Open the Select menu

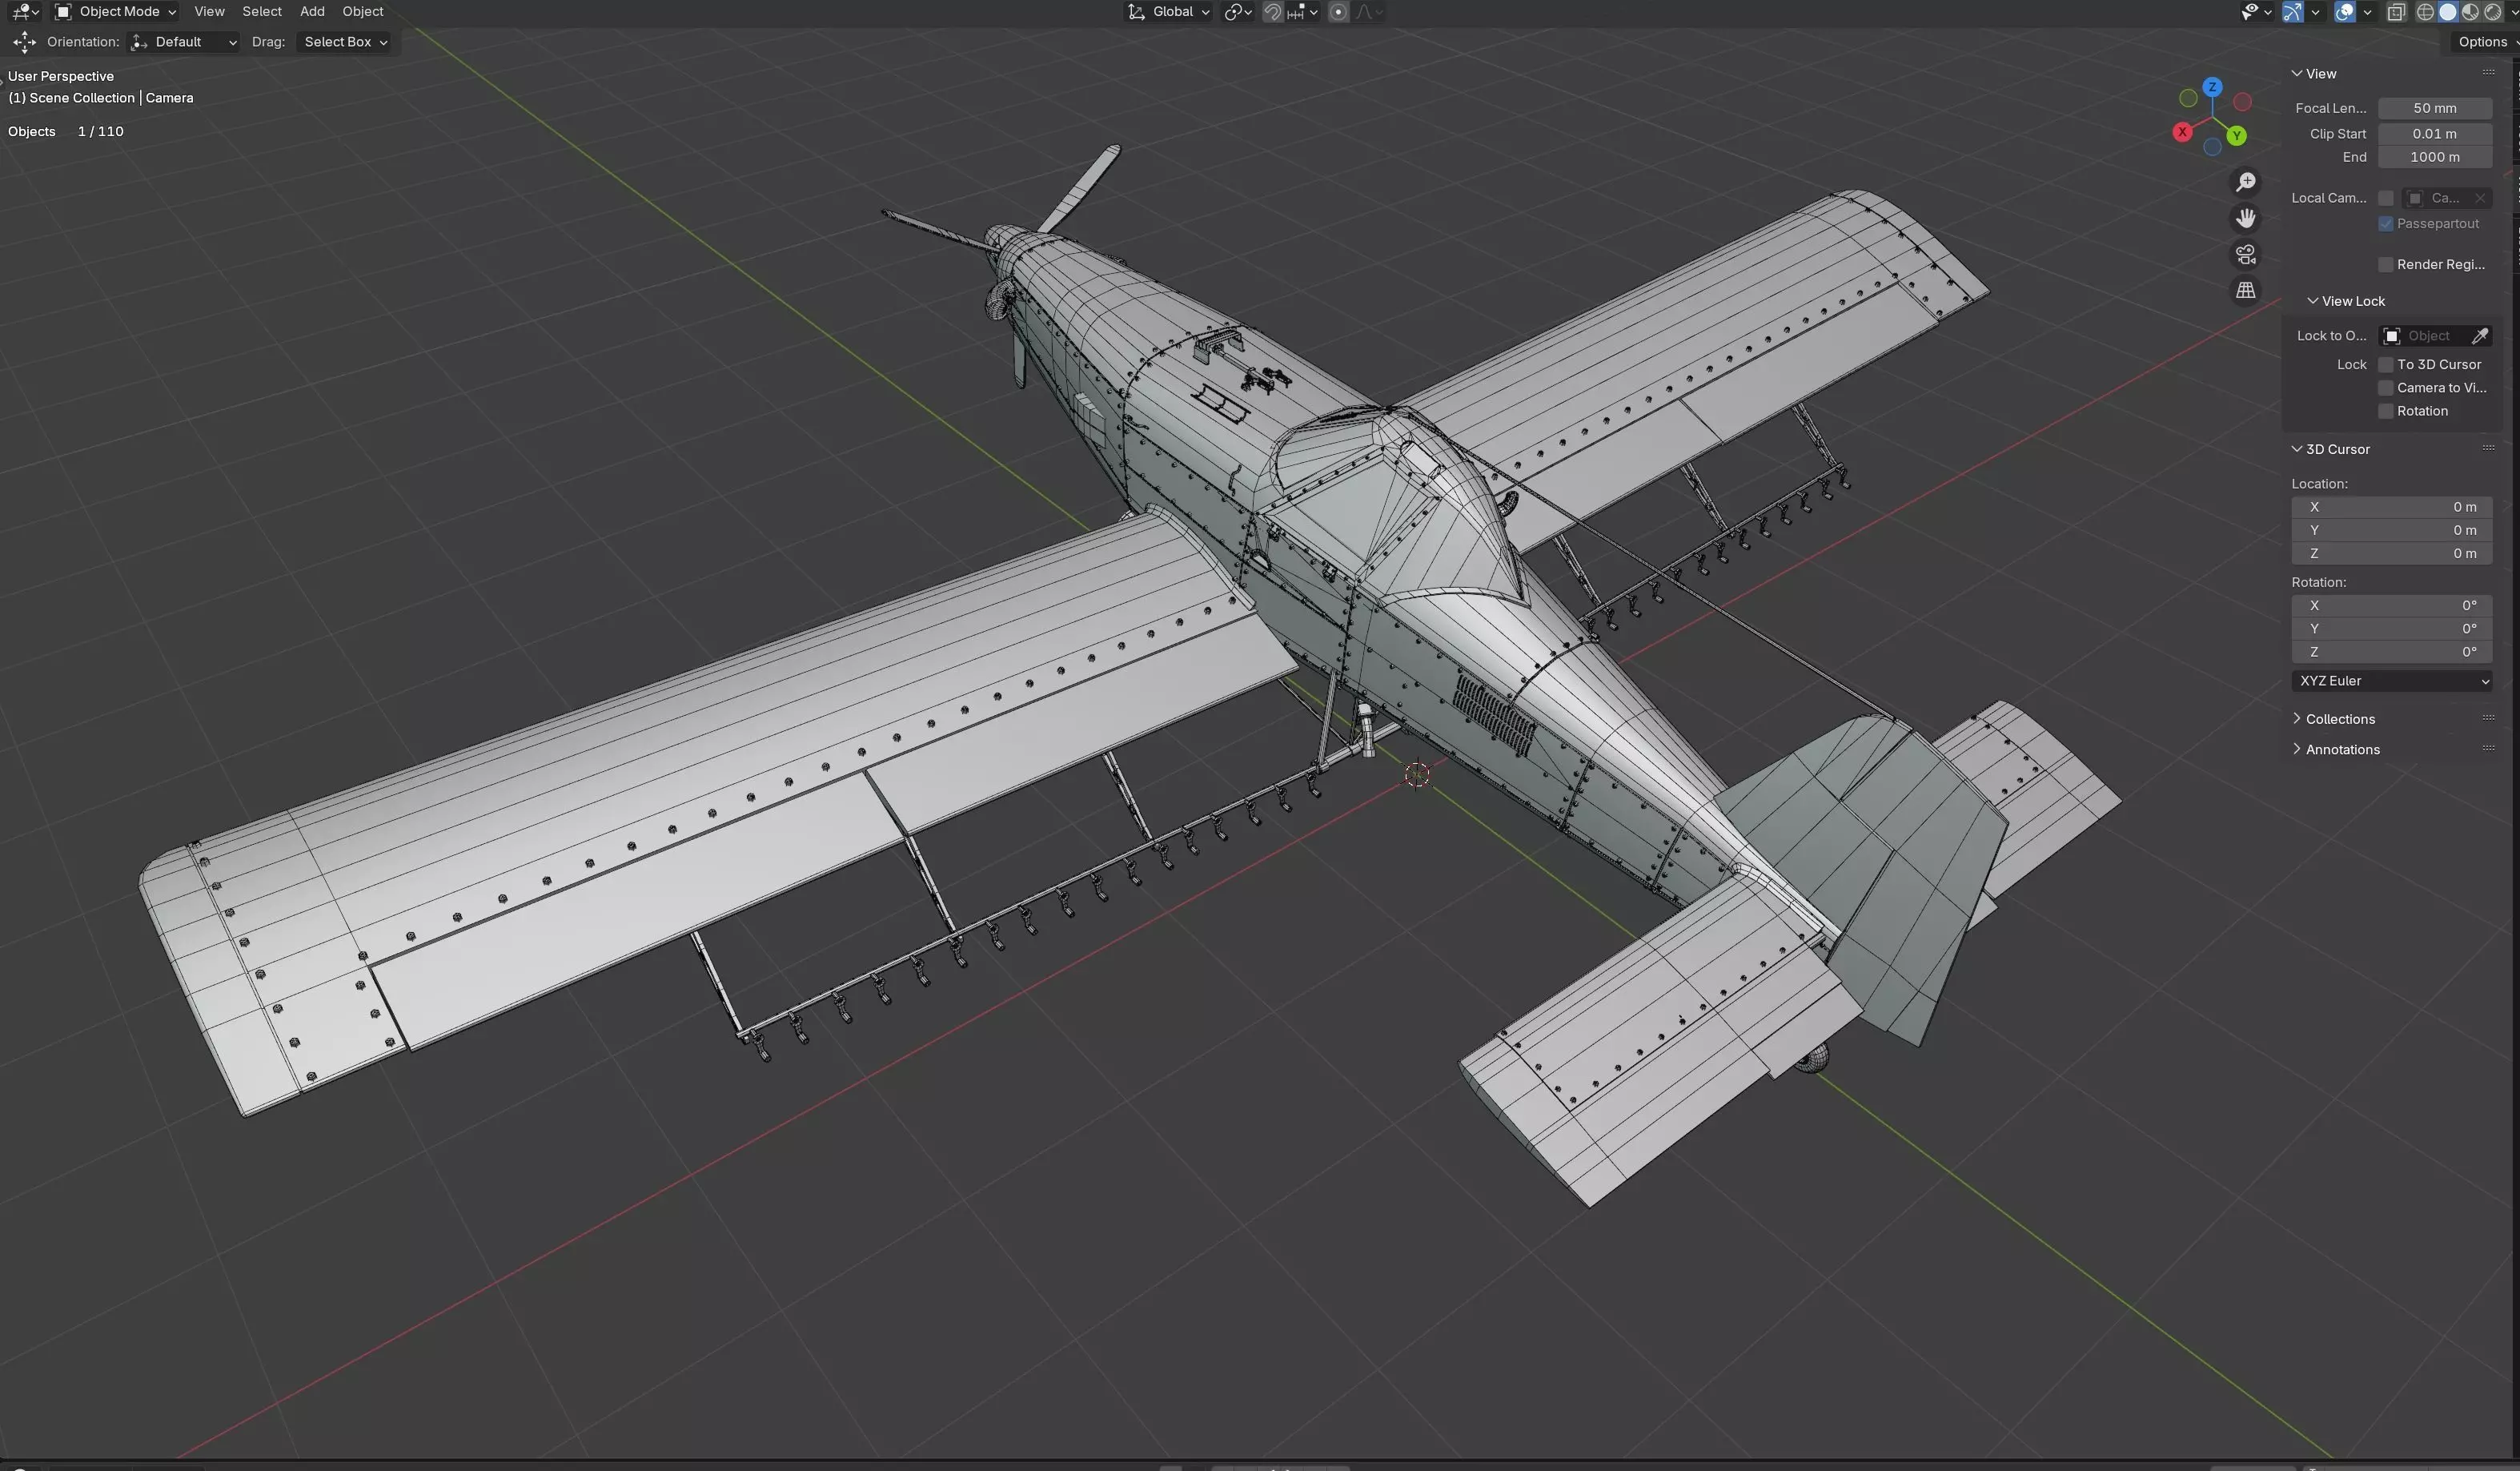262,12
